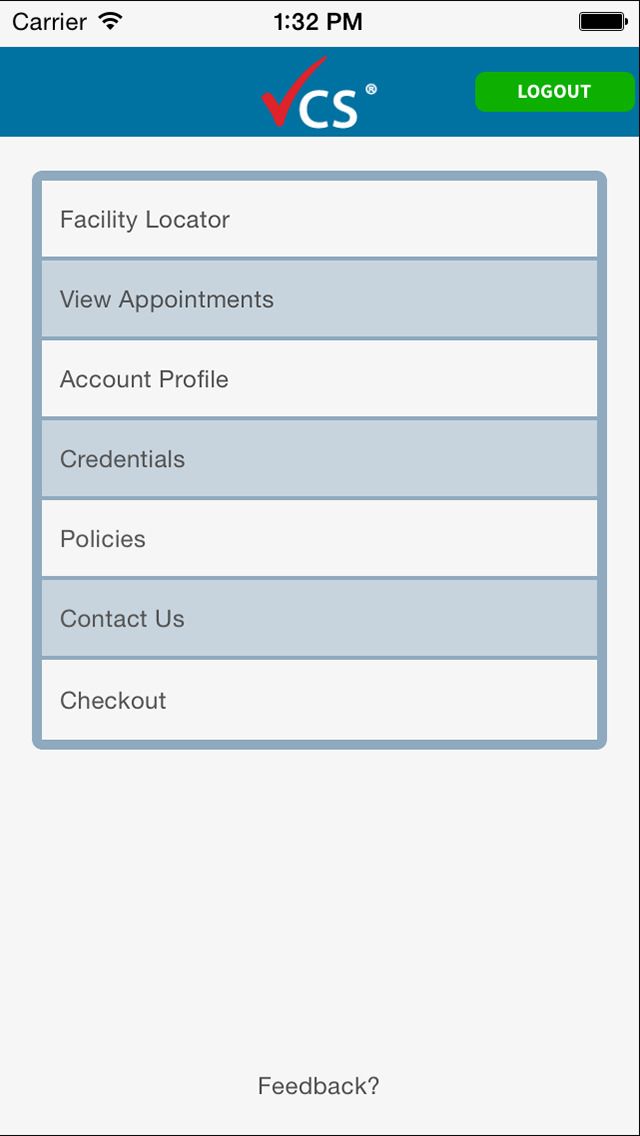Open the View Appointments menu entry

[x=320, y=298]
